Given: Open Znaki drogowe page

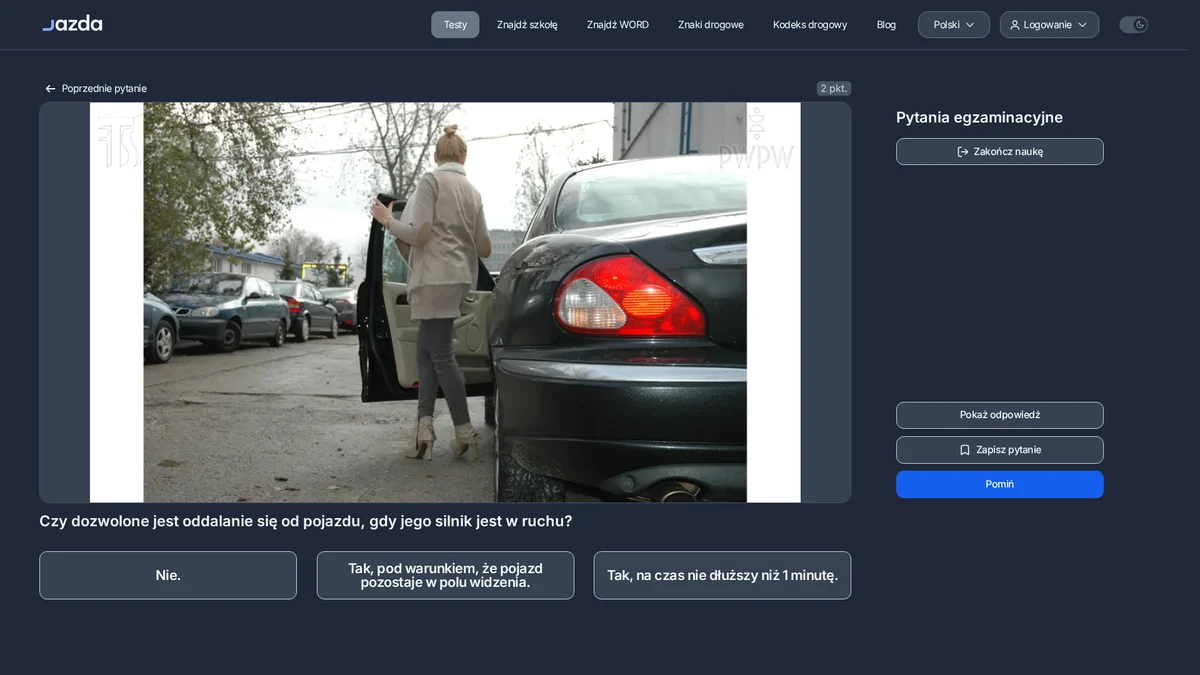Looking at the screenshot, I should (x=711, y=25).
